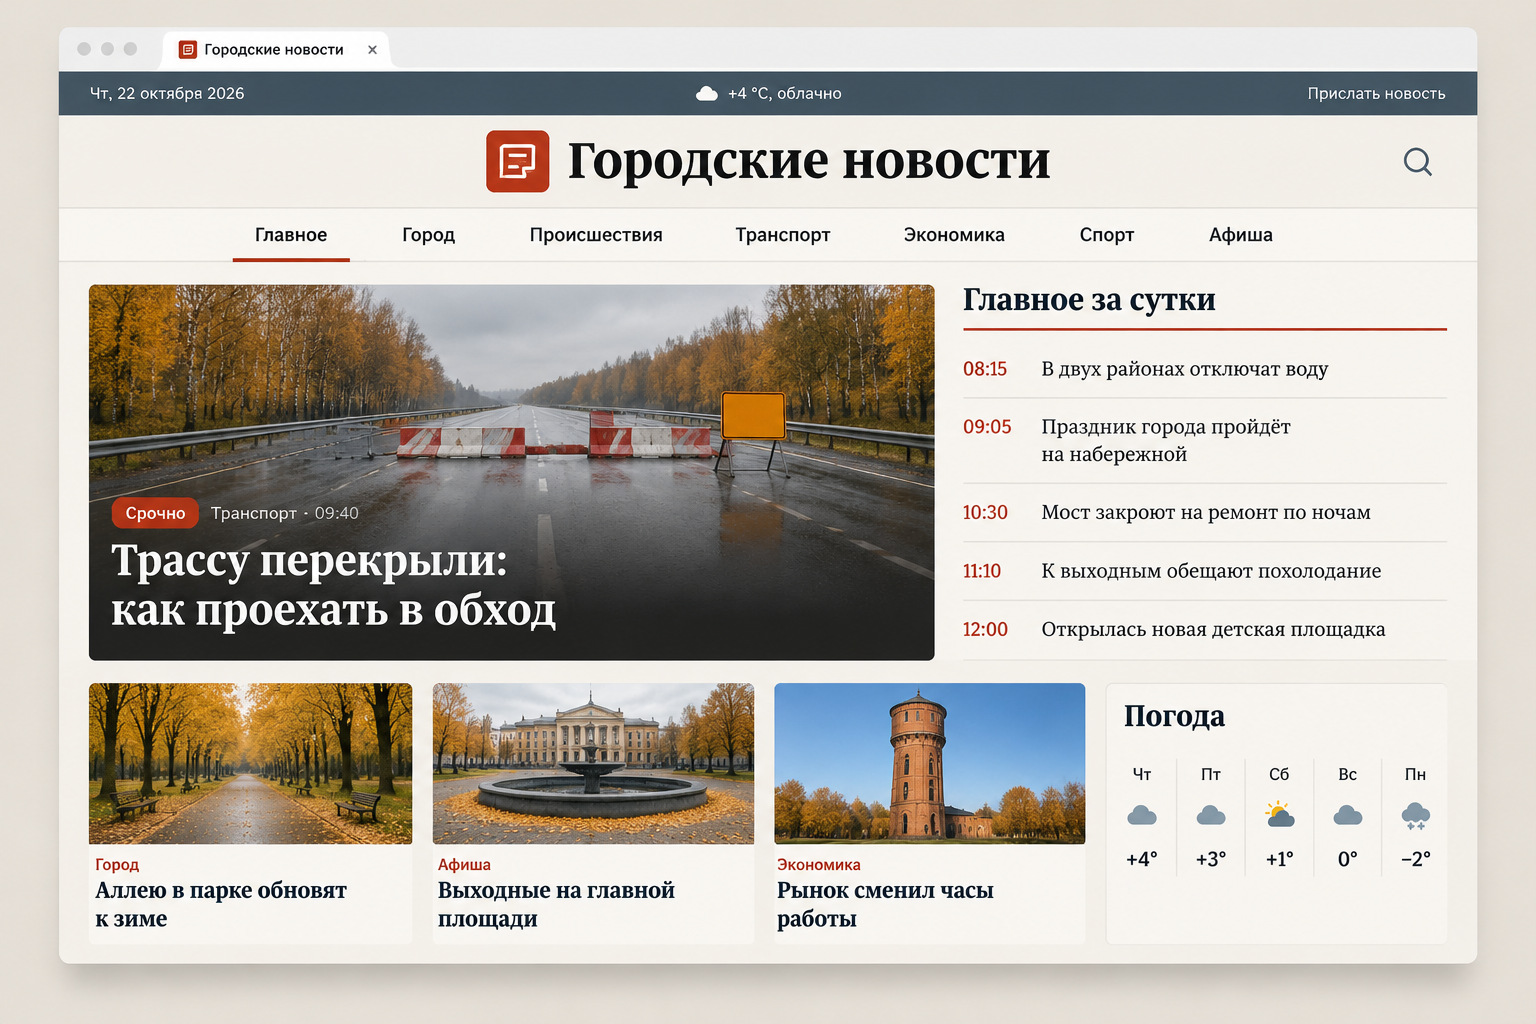Open the Афиша navigation tab
The height and width of the screenshot is (1024, 1536).
1241,235
